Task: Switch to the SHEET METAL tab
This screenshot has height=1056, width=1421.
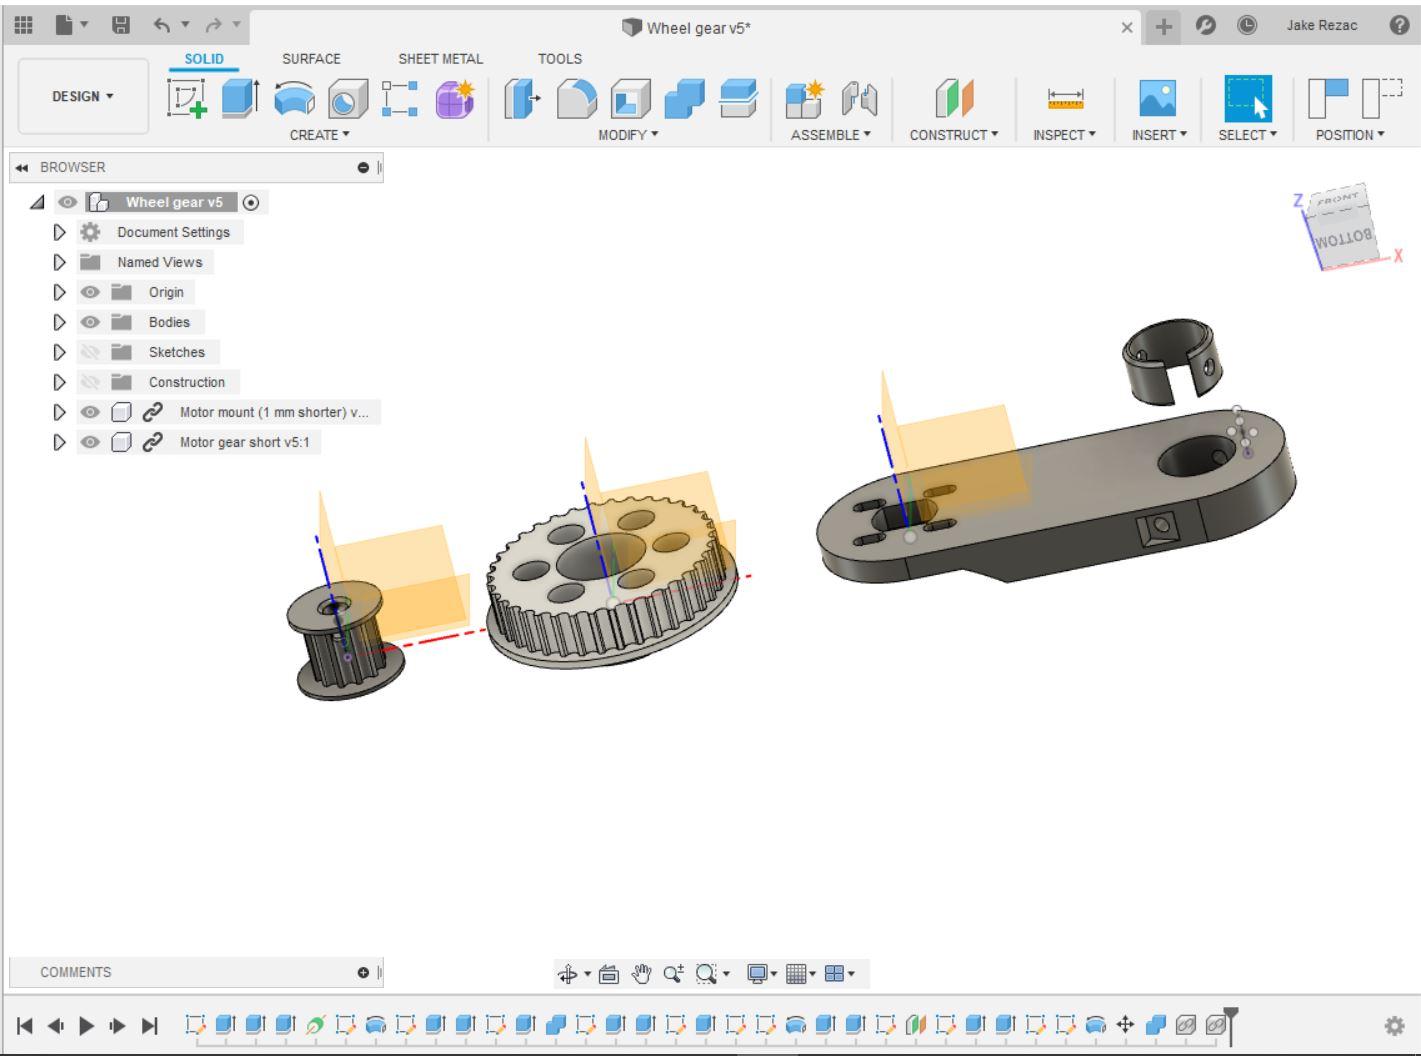Action: click(x=440, y=59)
